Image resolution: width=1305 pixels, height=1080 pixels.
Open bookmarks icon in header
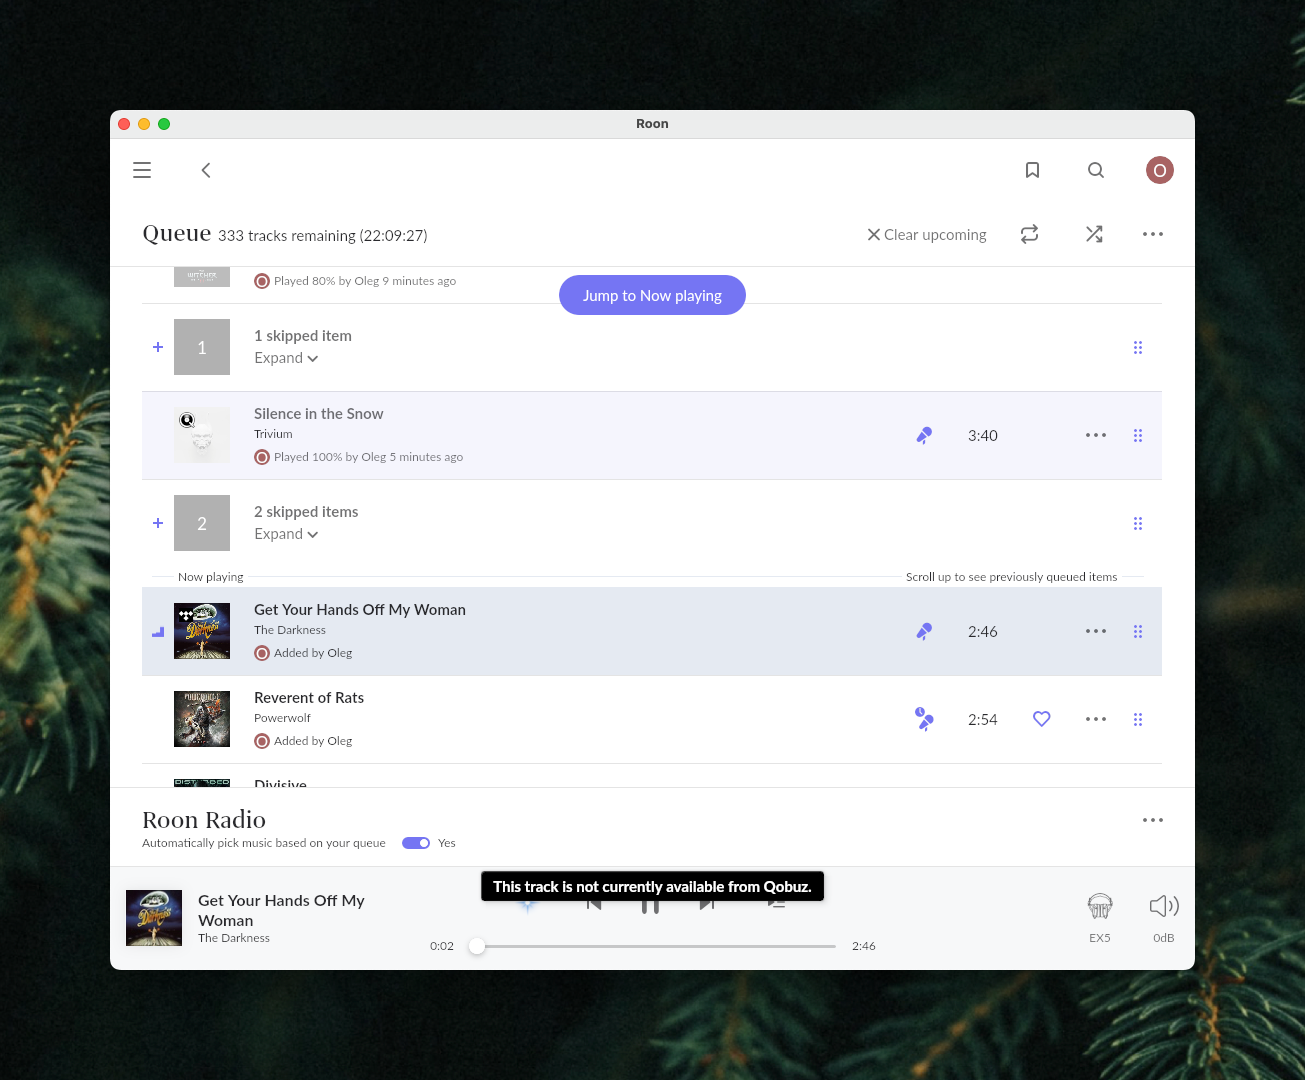point(1033,170)
